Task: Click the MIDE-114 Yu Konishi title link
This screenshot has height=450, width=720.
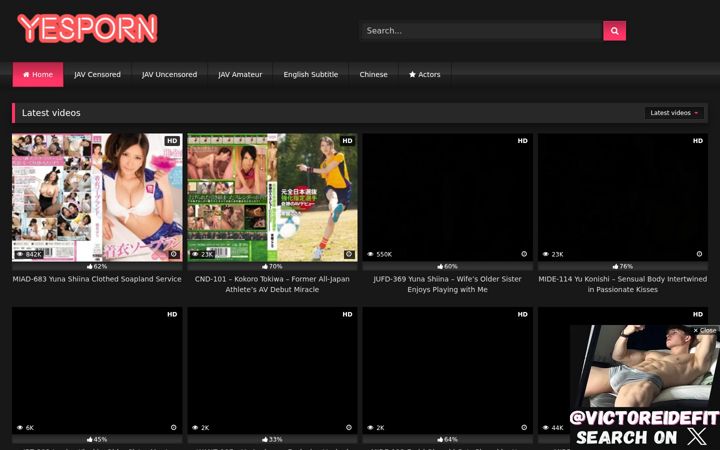Action: point(623,284)
